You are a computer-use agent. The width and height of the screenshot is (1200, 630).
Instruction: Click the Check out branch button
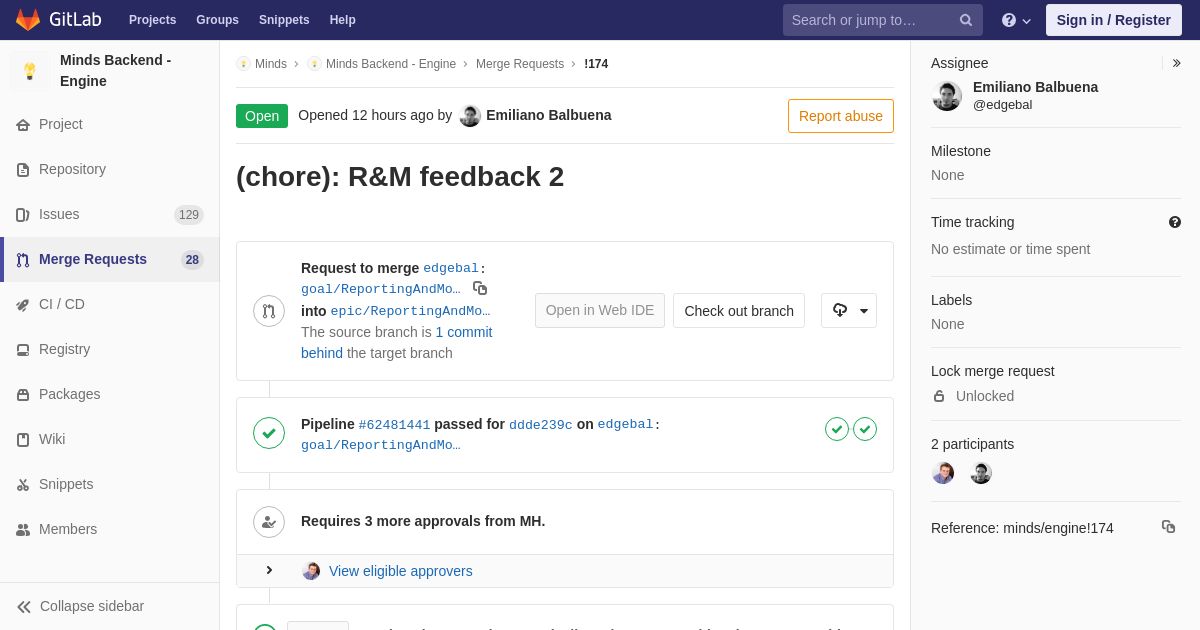point(739,310)
